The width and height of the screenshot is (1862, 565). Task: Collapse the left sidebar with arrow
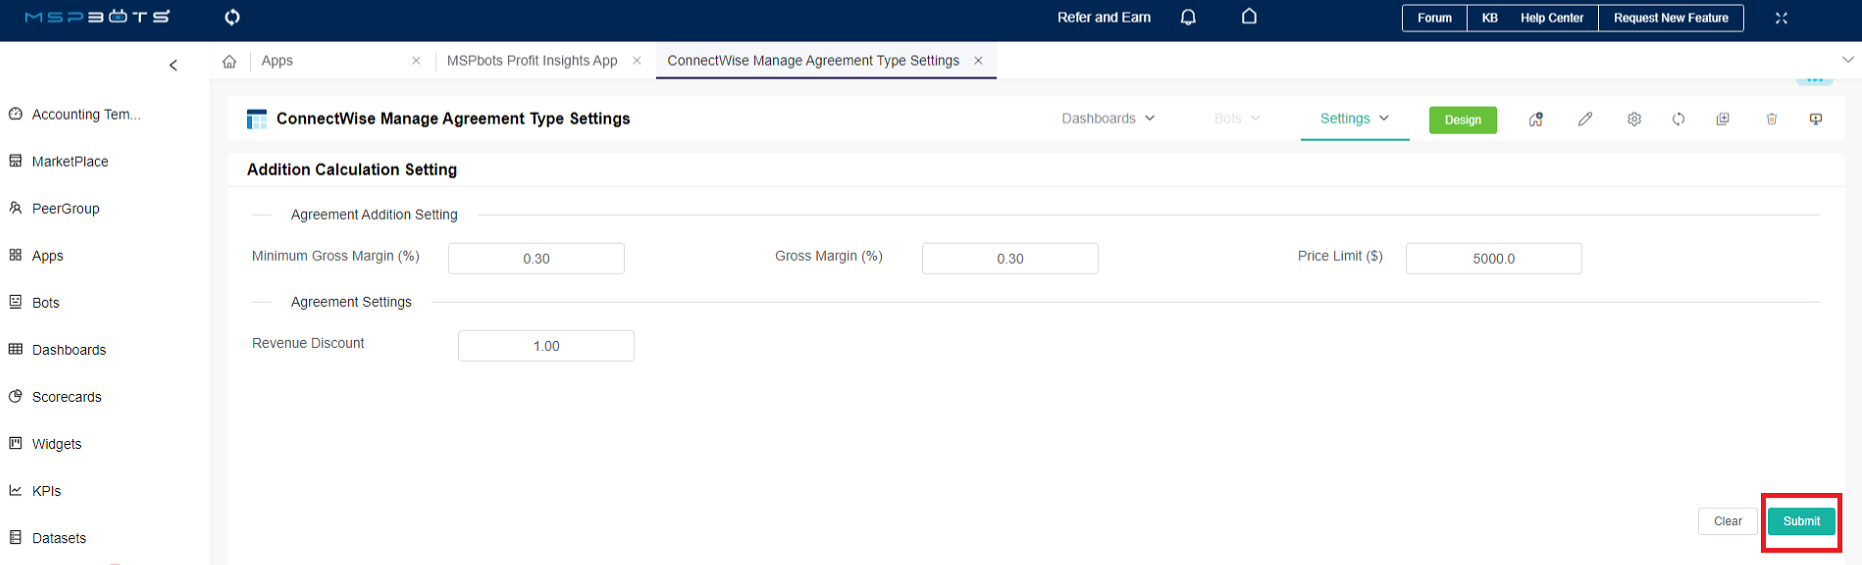(x=173, y=65)
